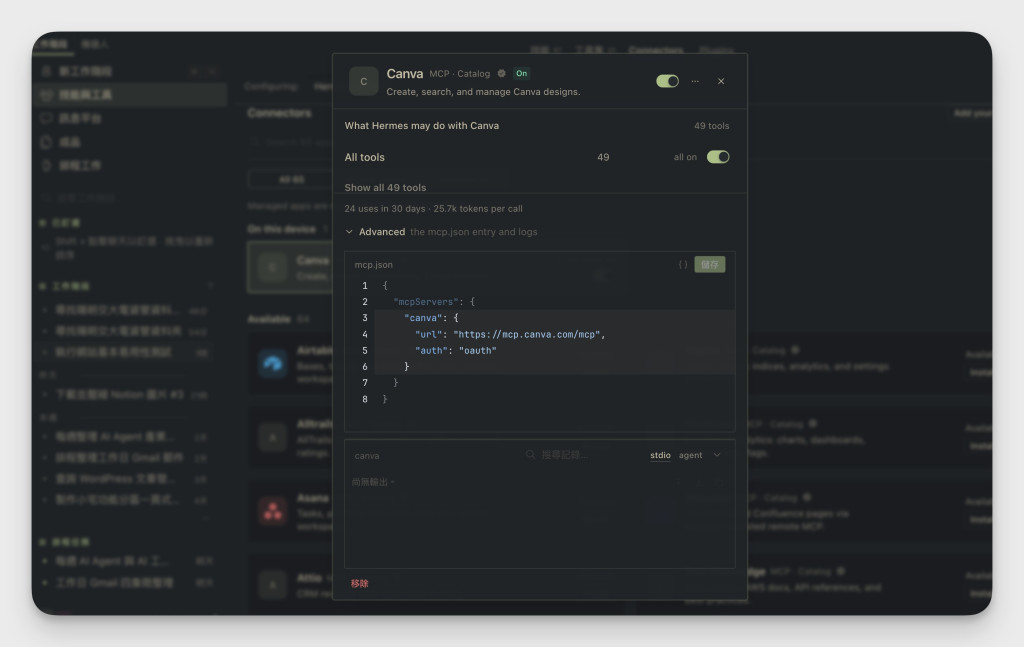This screenshot has width=1024, height=647.
Task: Click the 儲存 save button
Action: pyautogui.click(x=710, y=264)
